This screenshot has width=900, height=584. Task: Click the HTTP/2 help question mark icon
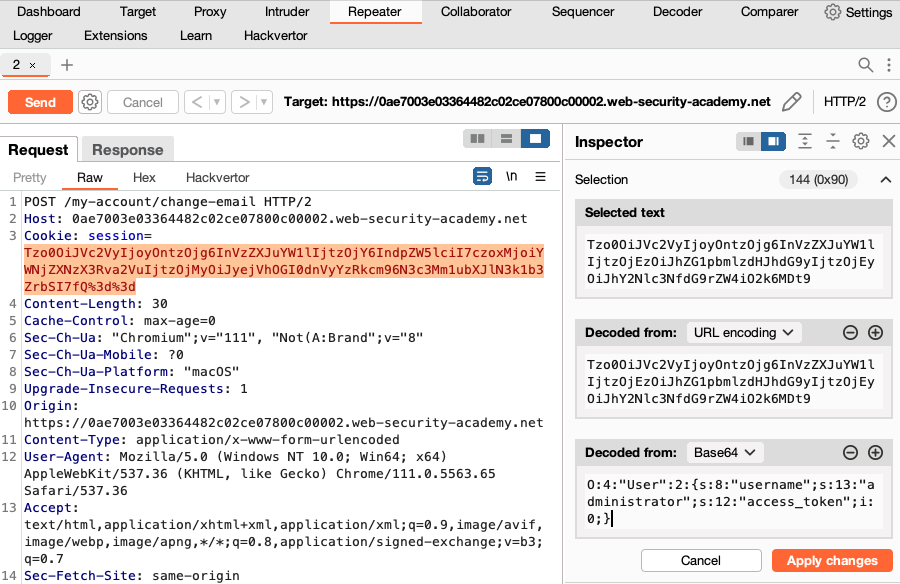click(x=889, y=101)
